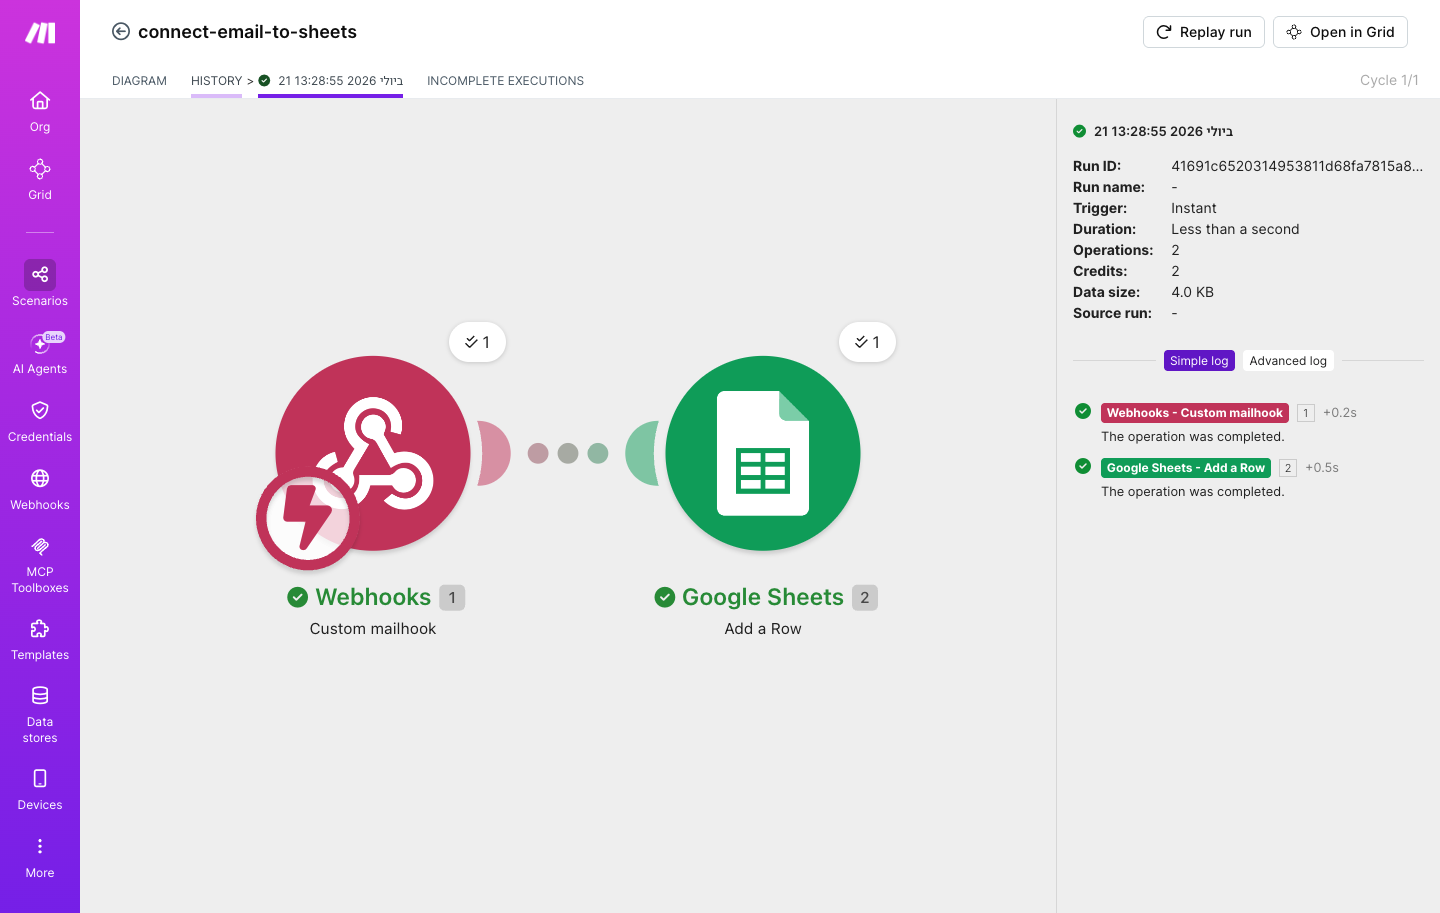Click '+0.2s' timing of Webhooks entry

[x=1340, y=413]
